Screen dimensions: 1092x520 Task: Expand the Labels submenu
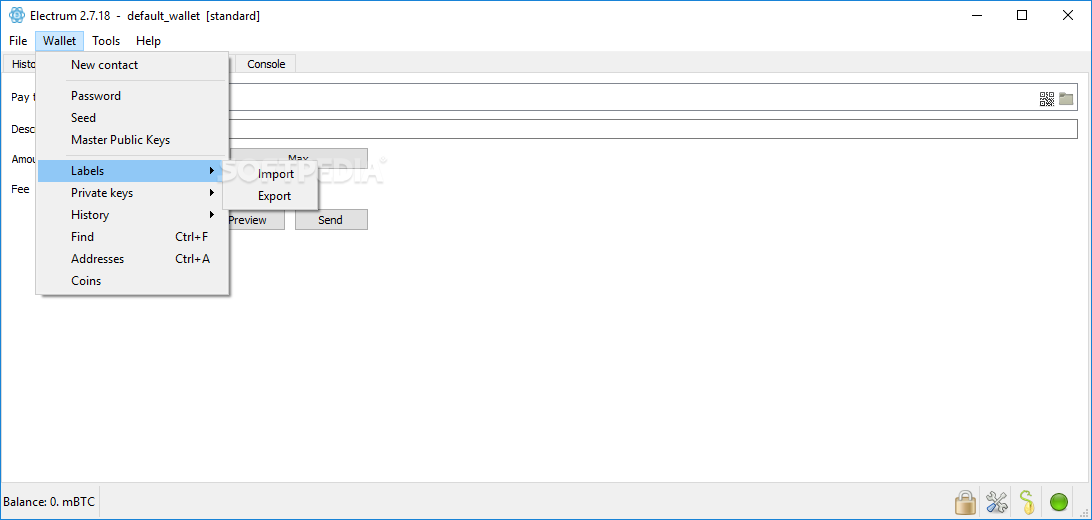[x=132, y=171]
